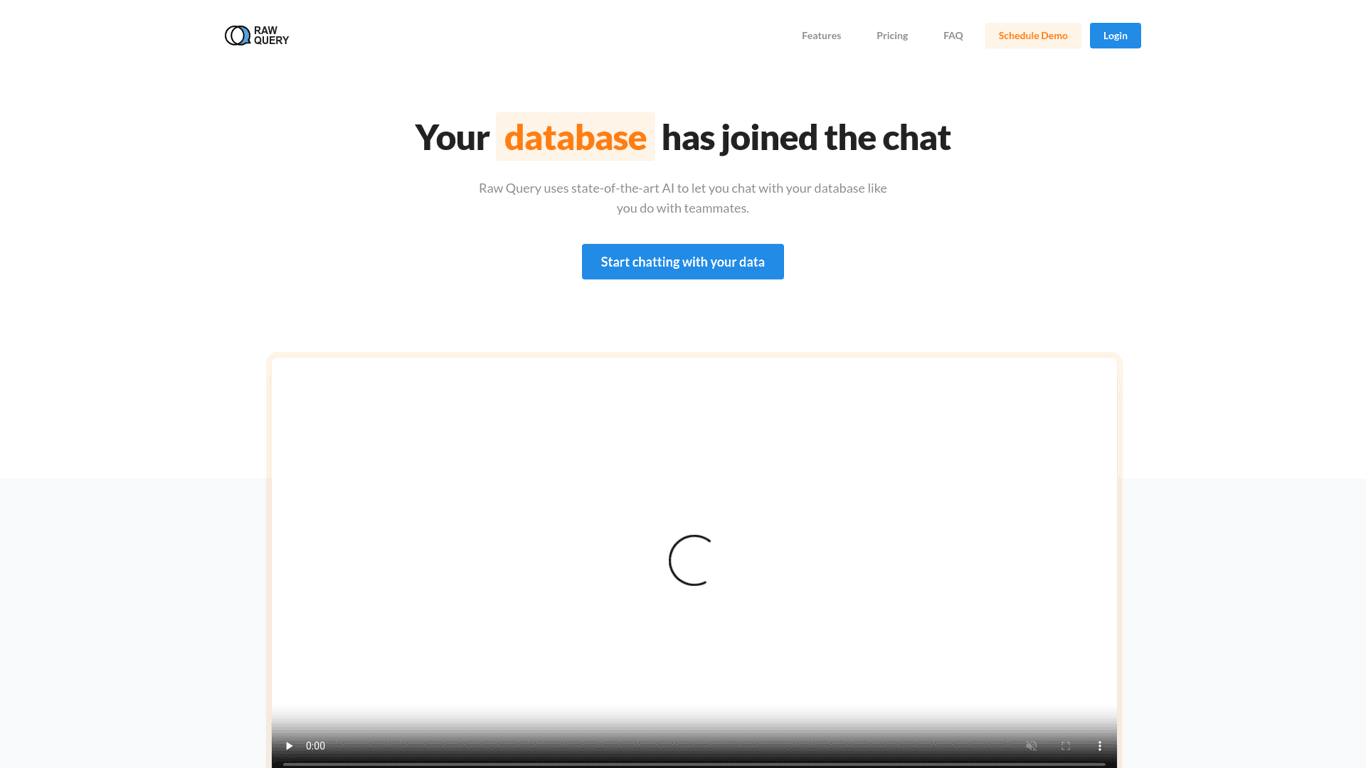Image resolution: width=1366 pixels, height=768 pixels.
Task: Go to Pricing in the top navigation
Action: click(x=892, y=36)
